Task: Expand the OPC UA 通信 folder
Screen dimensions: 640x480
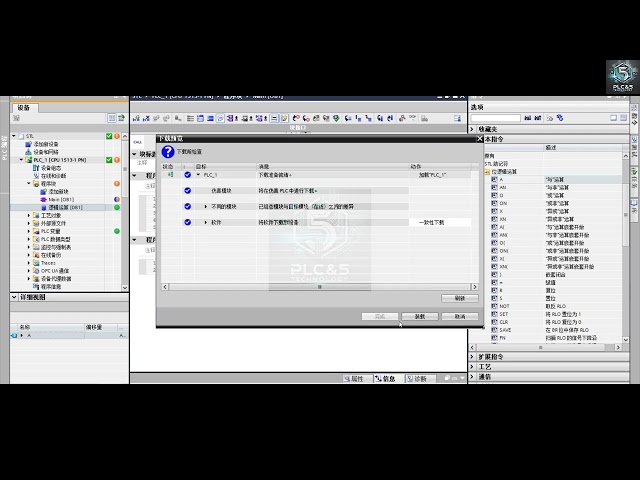Action: tap(29, 271)
